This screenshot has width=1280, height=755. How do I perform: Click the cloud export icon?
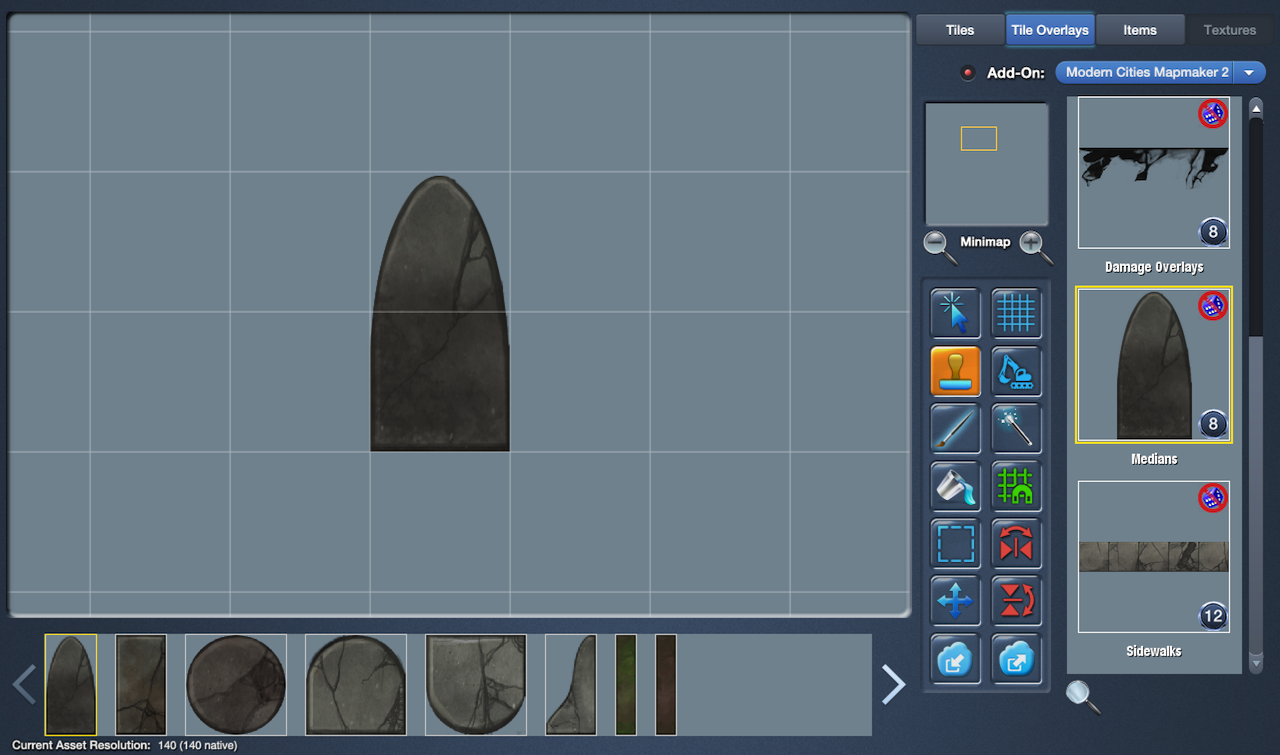pos(1016,659)
